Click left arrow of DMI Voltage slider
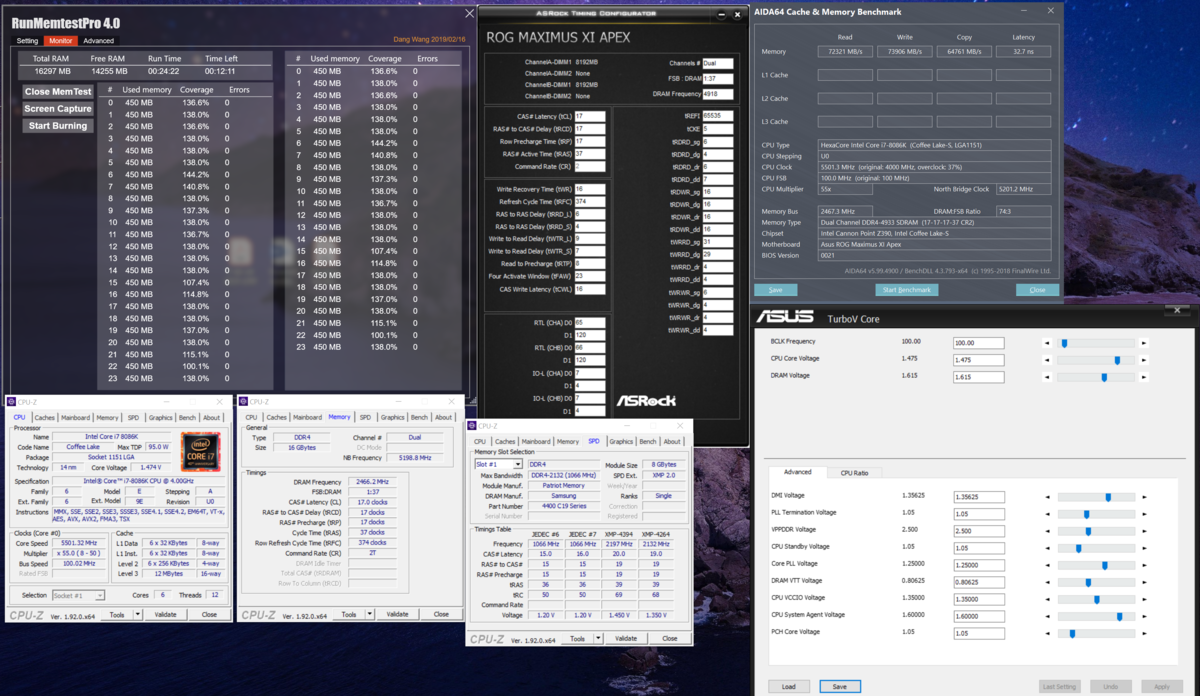The height and width of the screenshot is (696, 1200). point(1048,497)
